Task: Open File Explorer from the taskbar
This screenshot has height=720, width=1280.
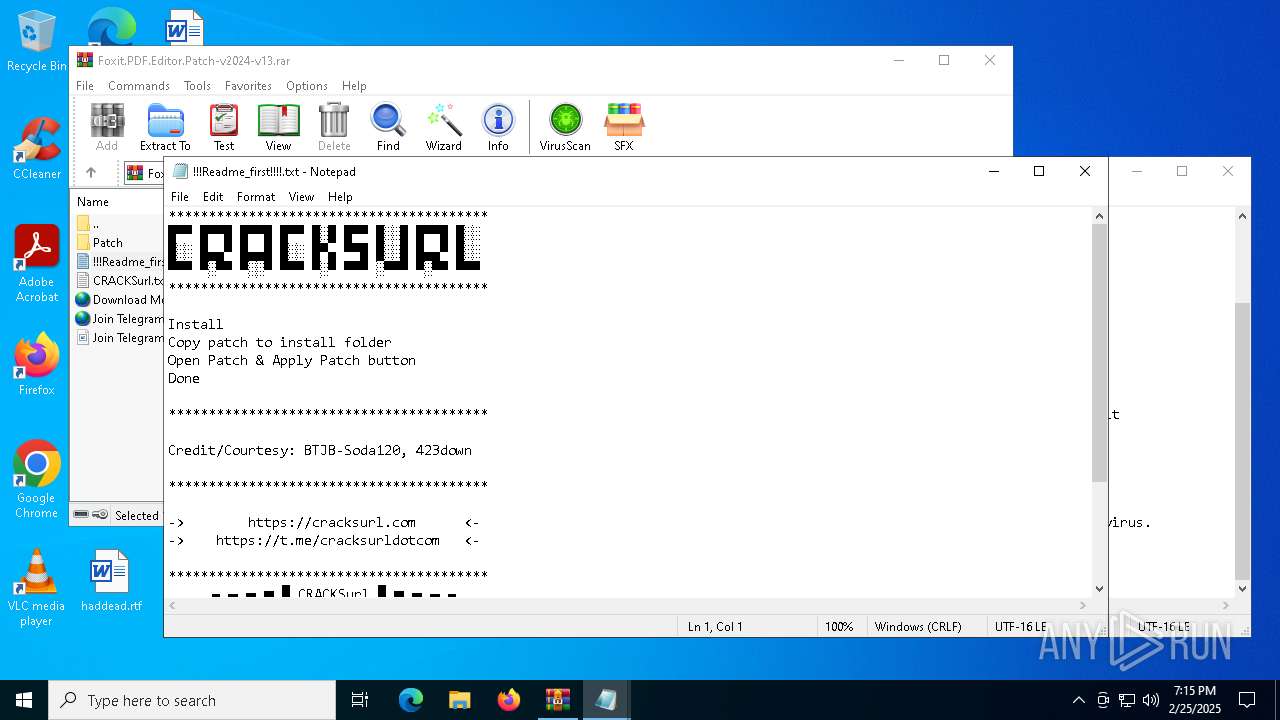Action: (x=460, y=700)
